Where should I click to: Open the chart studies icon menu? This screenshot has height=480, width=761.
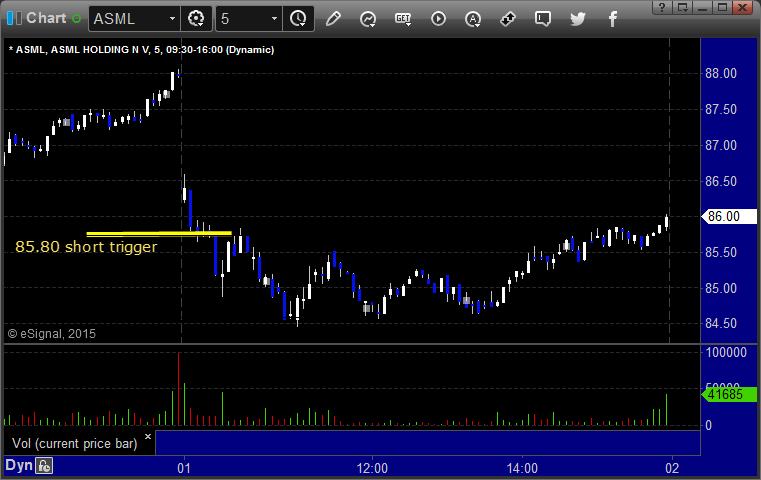pos(368,19)
